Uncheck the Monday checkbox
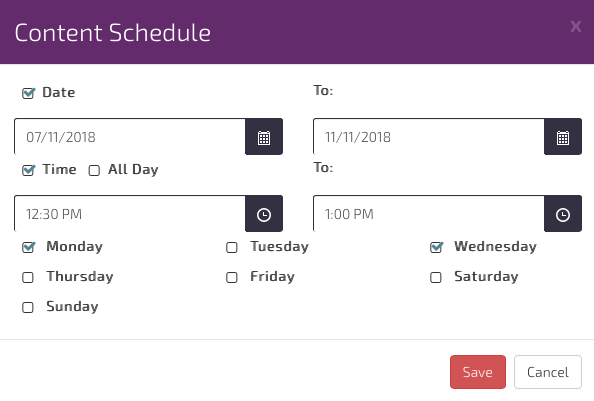594x401 pixels. click(x=28, y=247)
